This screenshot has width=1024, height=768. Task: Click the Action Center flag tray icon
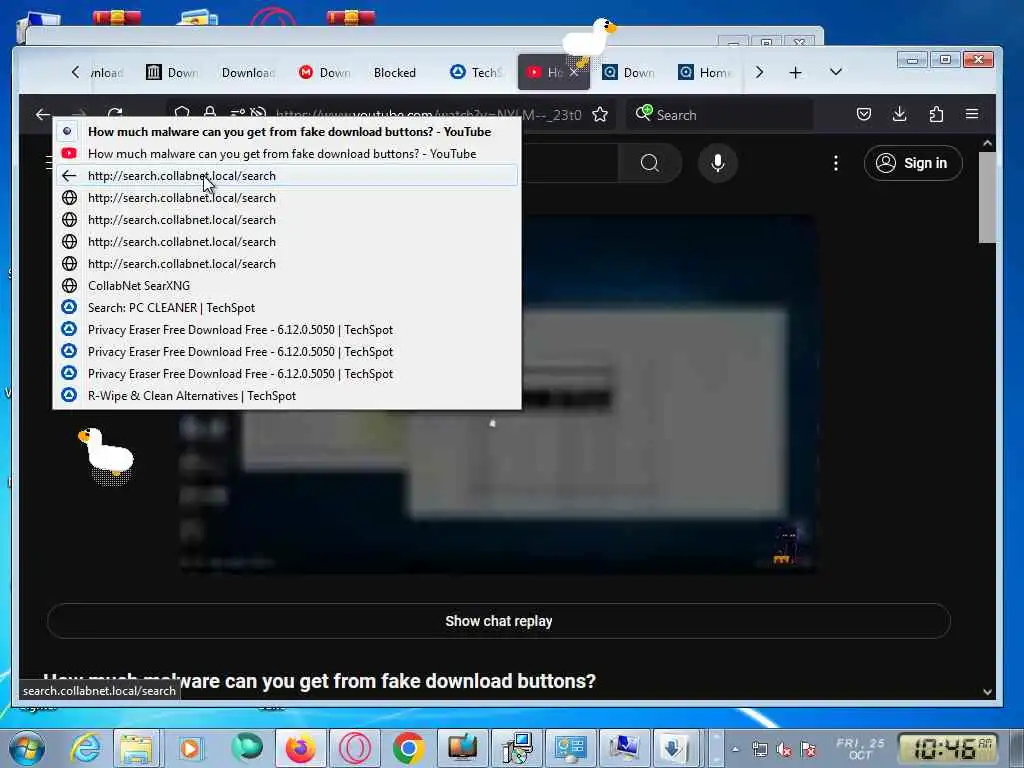pos(808,750)
